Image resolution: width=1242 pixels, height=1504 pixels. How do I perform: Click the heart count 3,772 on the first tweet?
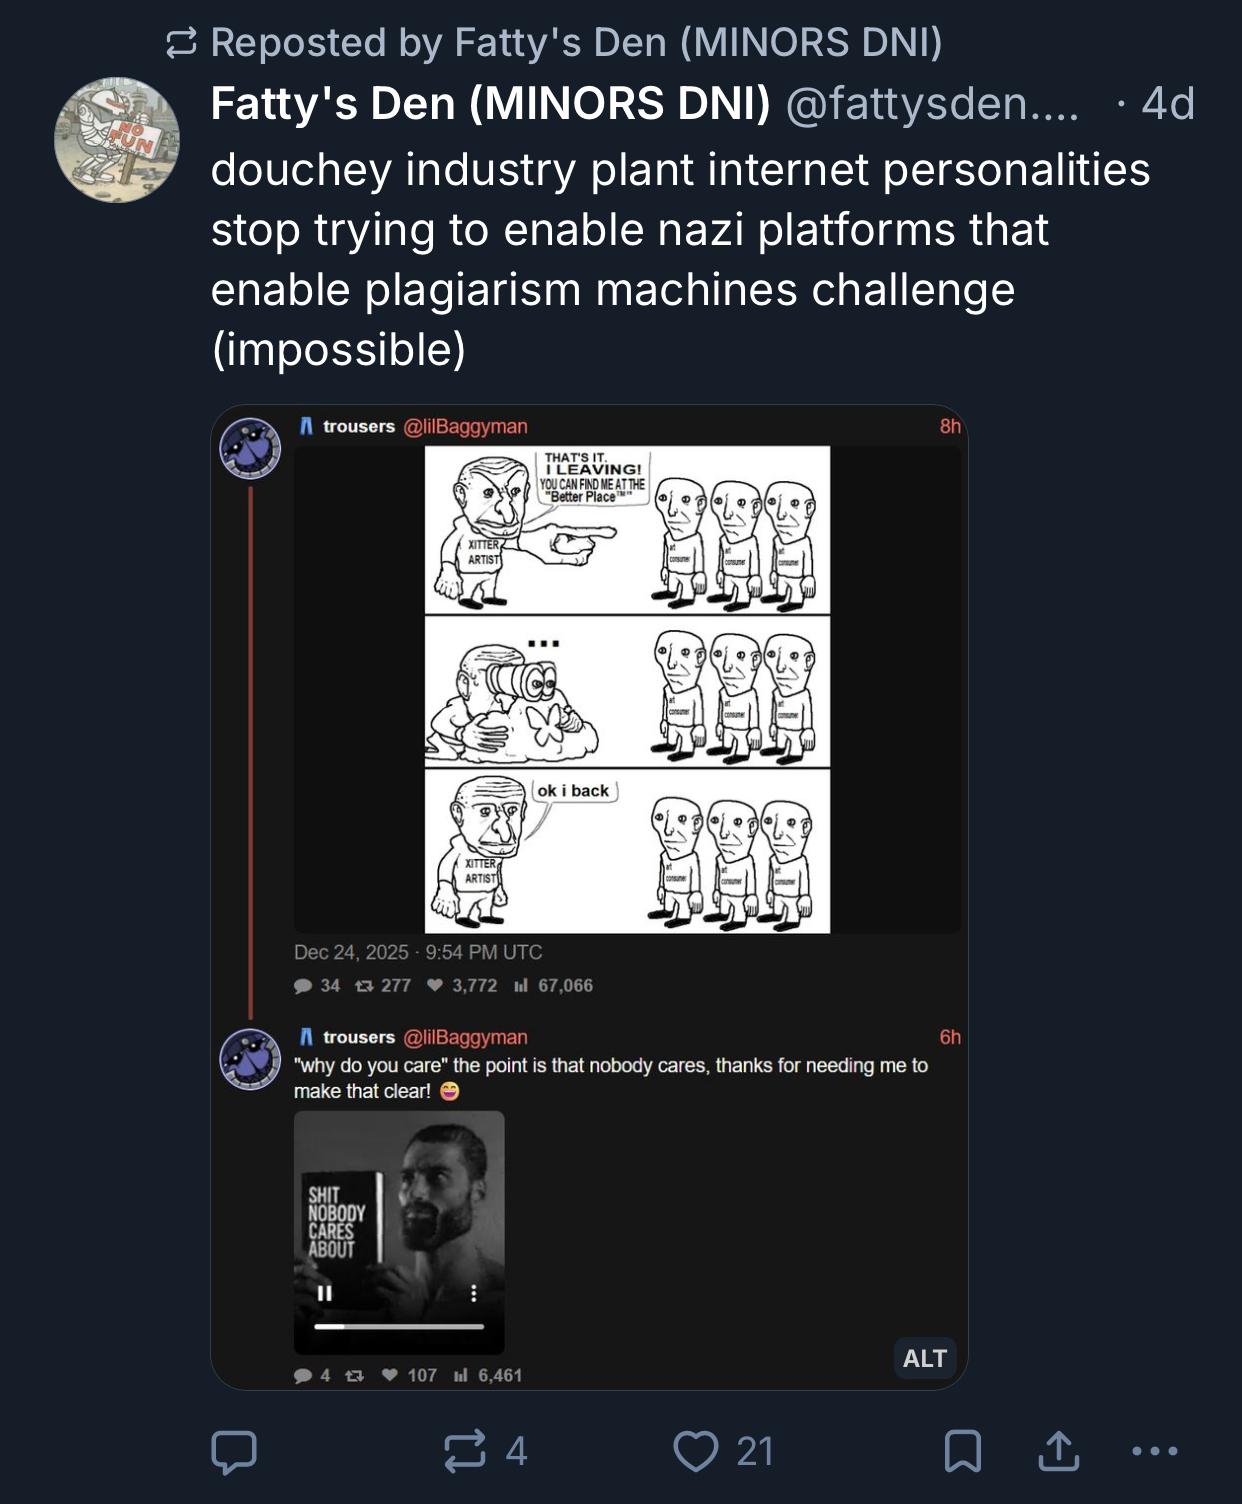click(463, 985)
